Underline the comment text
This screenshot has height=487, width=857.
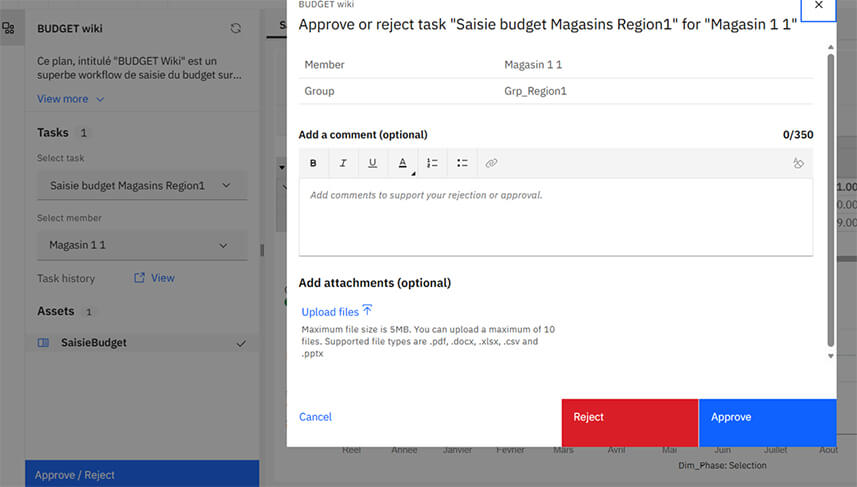pyautogui.click(x=372, y=163)
